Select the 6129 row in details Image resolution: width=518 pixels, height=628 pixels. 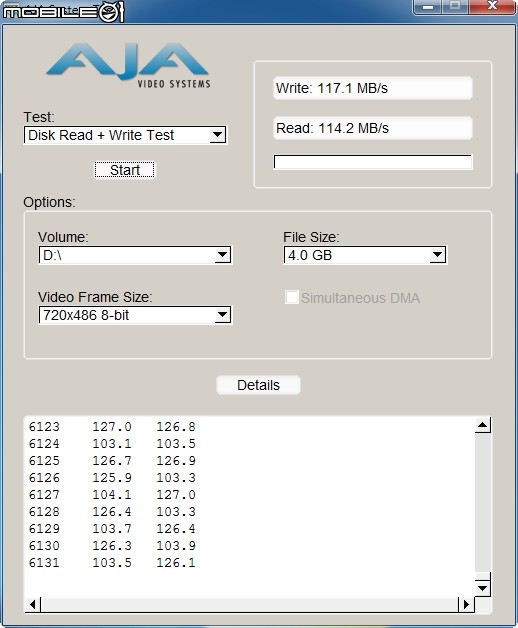click(x=112, y=529)
